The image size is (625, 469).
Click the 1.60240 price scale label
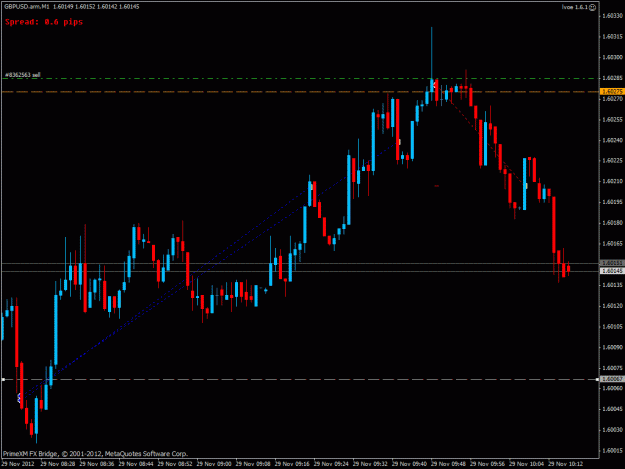click(613, 140)
